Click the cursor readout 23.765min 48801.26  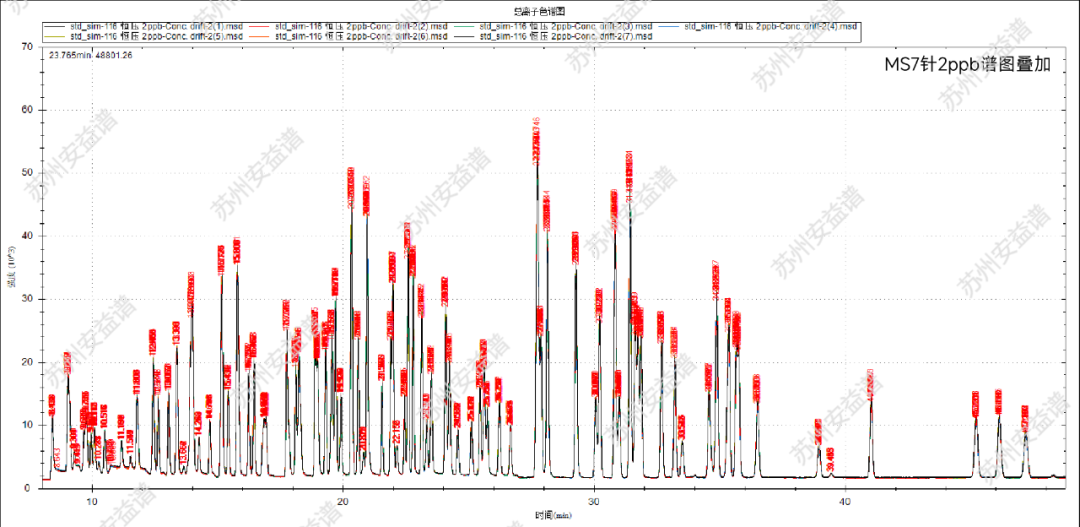click(91, 55)
